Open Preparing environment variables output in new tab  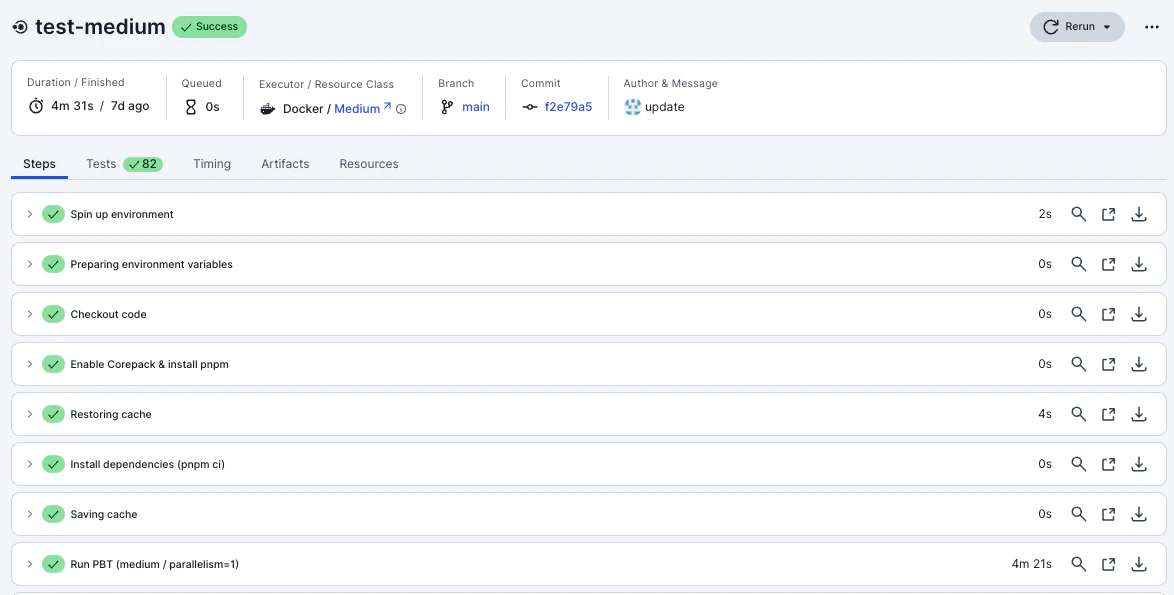[x=1109, y=264]
